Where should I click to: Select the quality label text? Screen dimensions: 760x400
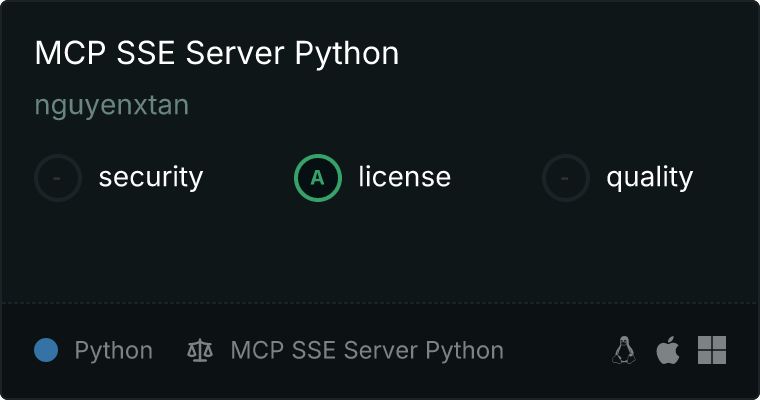[x=649, y=178]
